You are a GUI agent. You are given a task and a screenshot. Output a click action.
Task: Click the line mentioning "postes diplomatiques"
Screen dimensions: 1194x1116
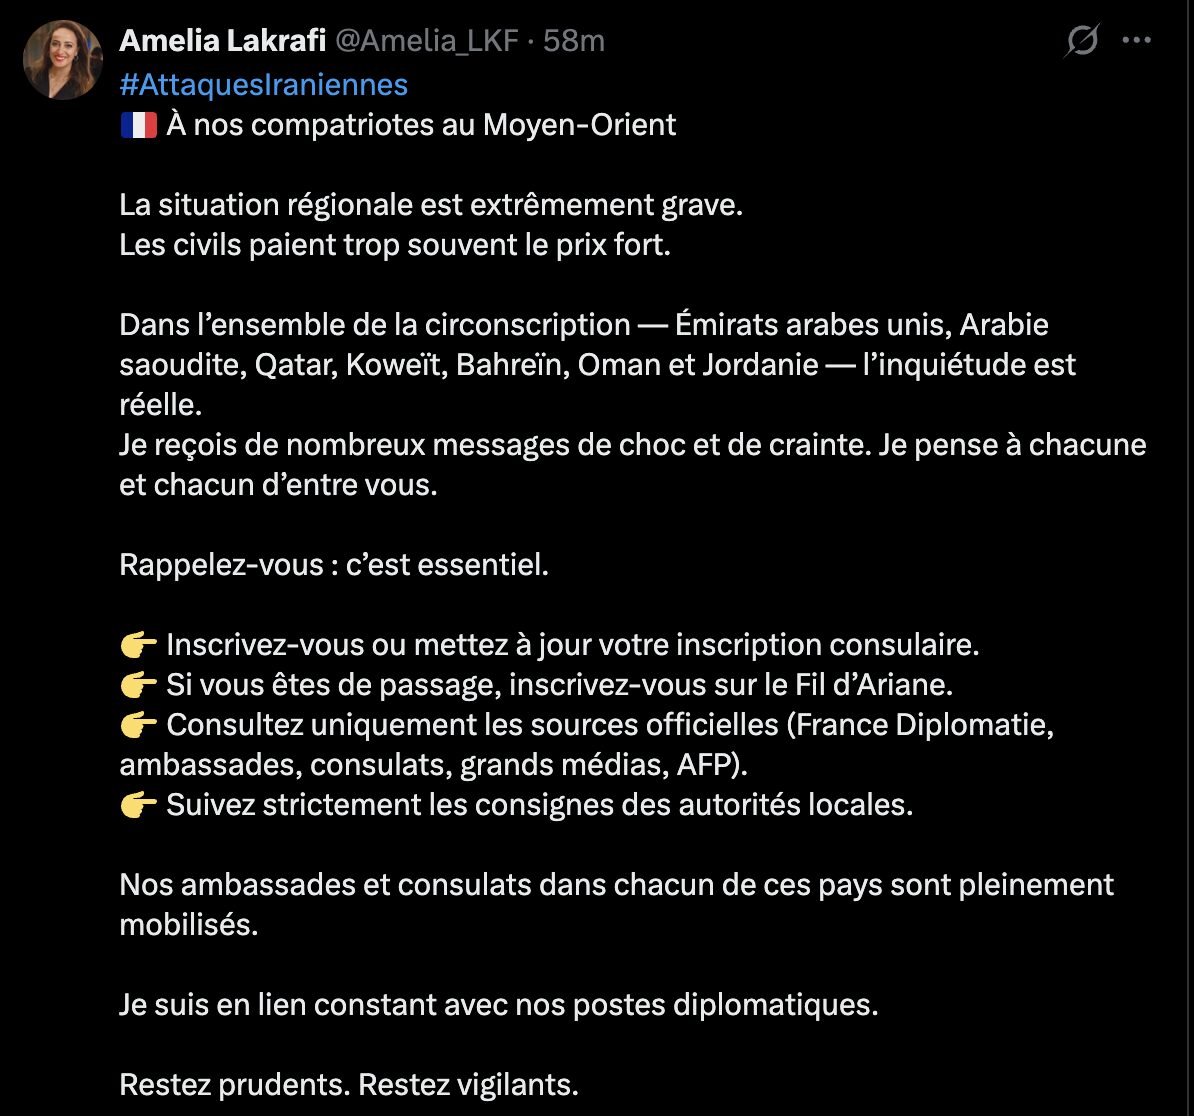[498, 1005]
